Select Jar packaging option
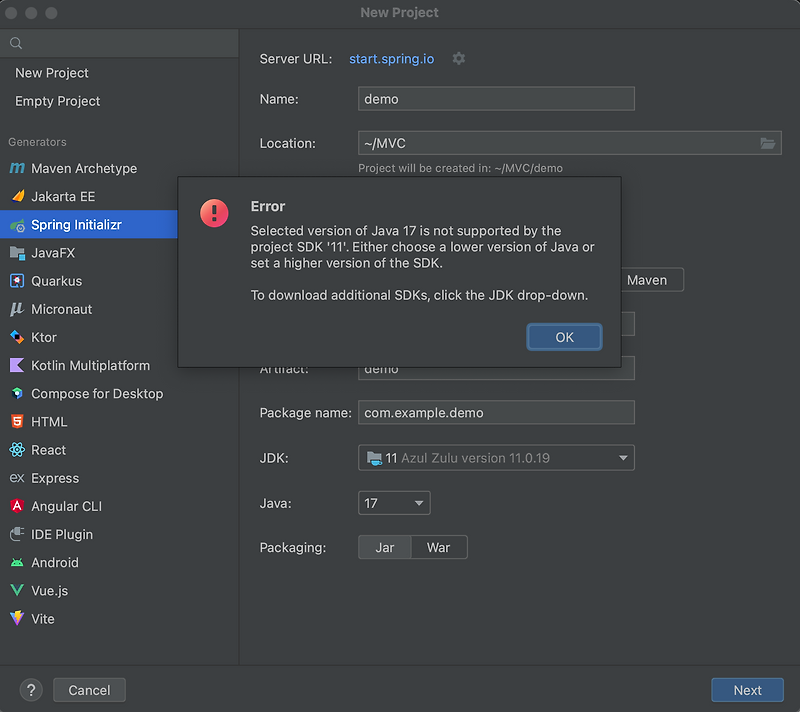 point(385,548)
